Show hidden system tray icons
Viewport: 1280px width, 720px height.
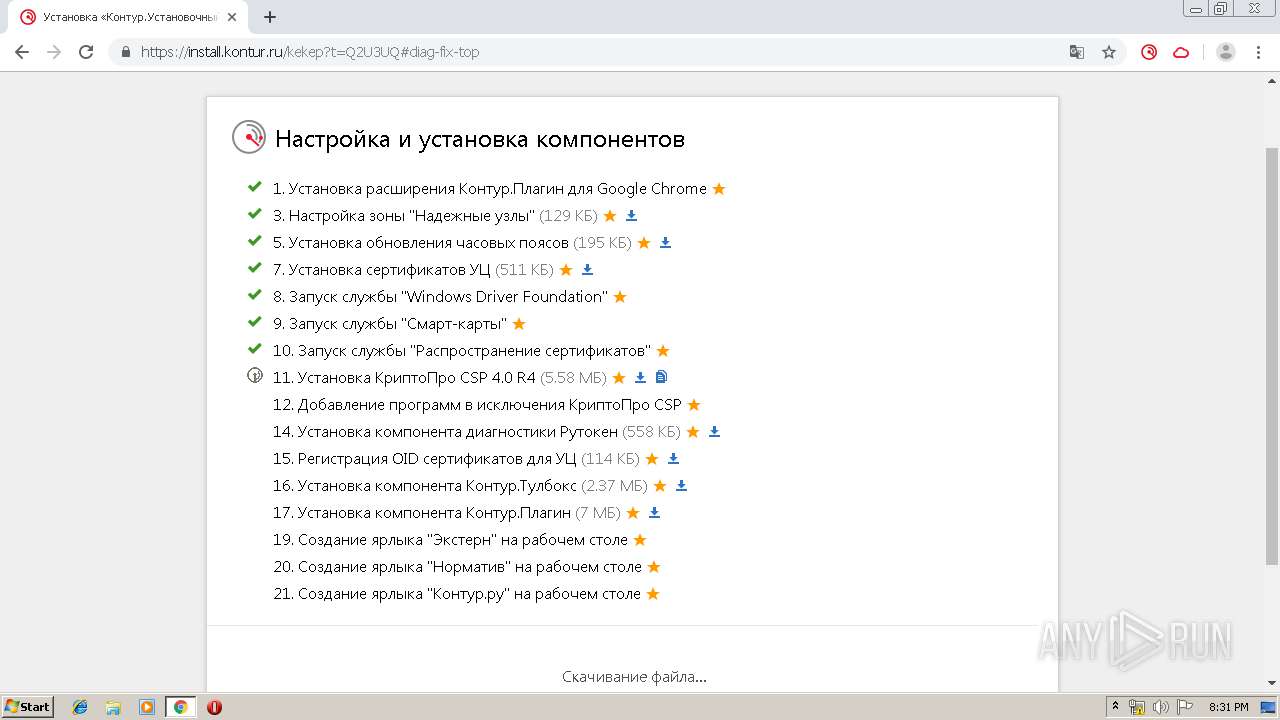(x=1116, y=707)
